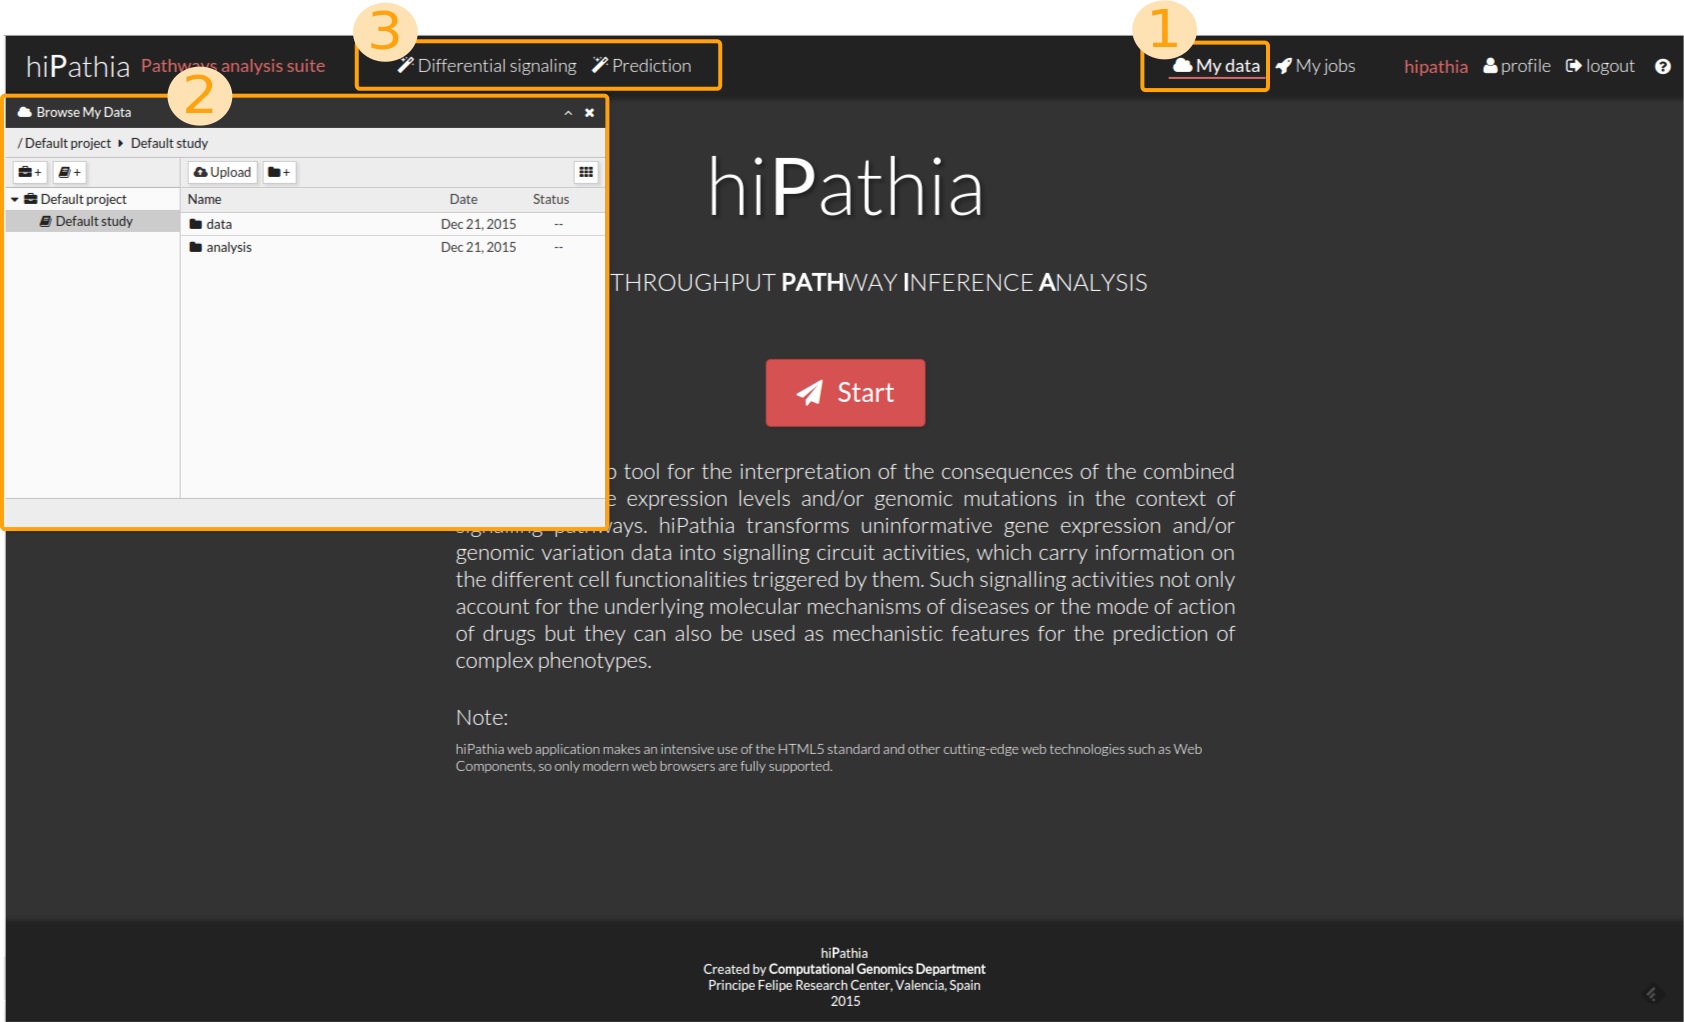Click Default project in the breadcrumb path
Screen dimensions: 1684x1022
[x=67, y=143]
